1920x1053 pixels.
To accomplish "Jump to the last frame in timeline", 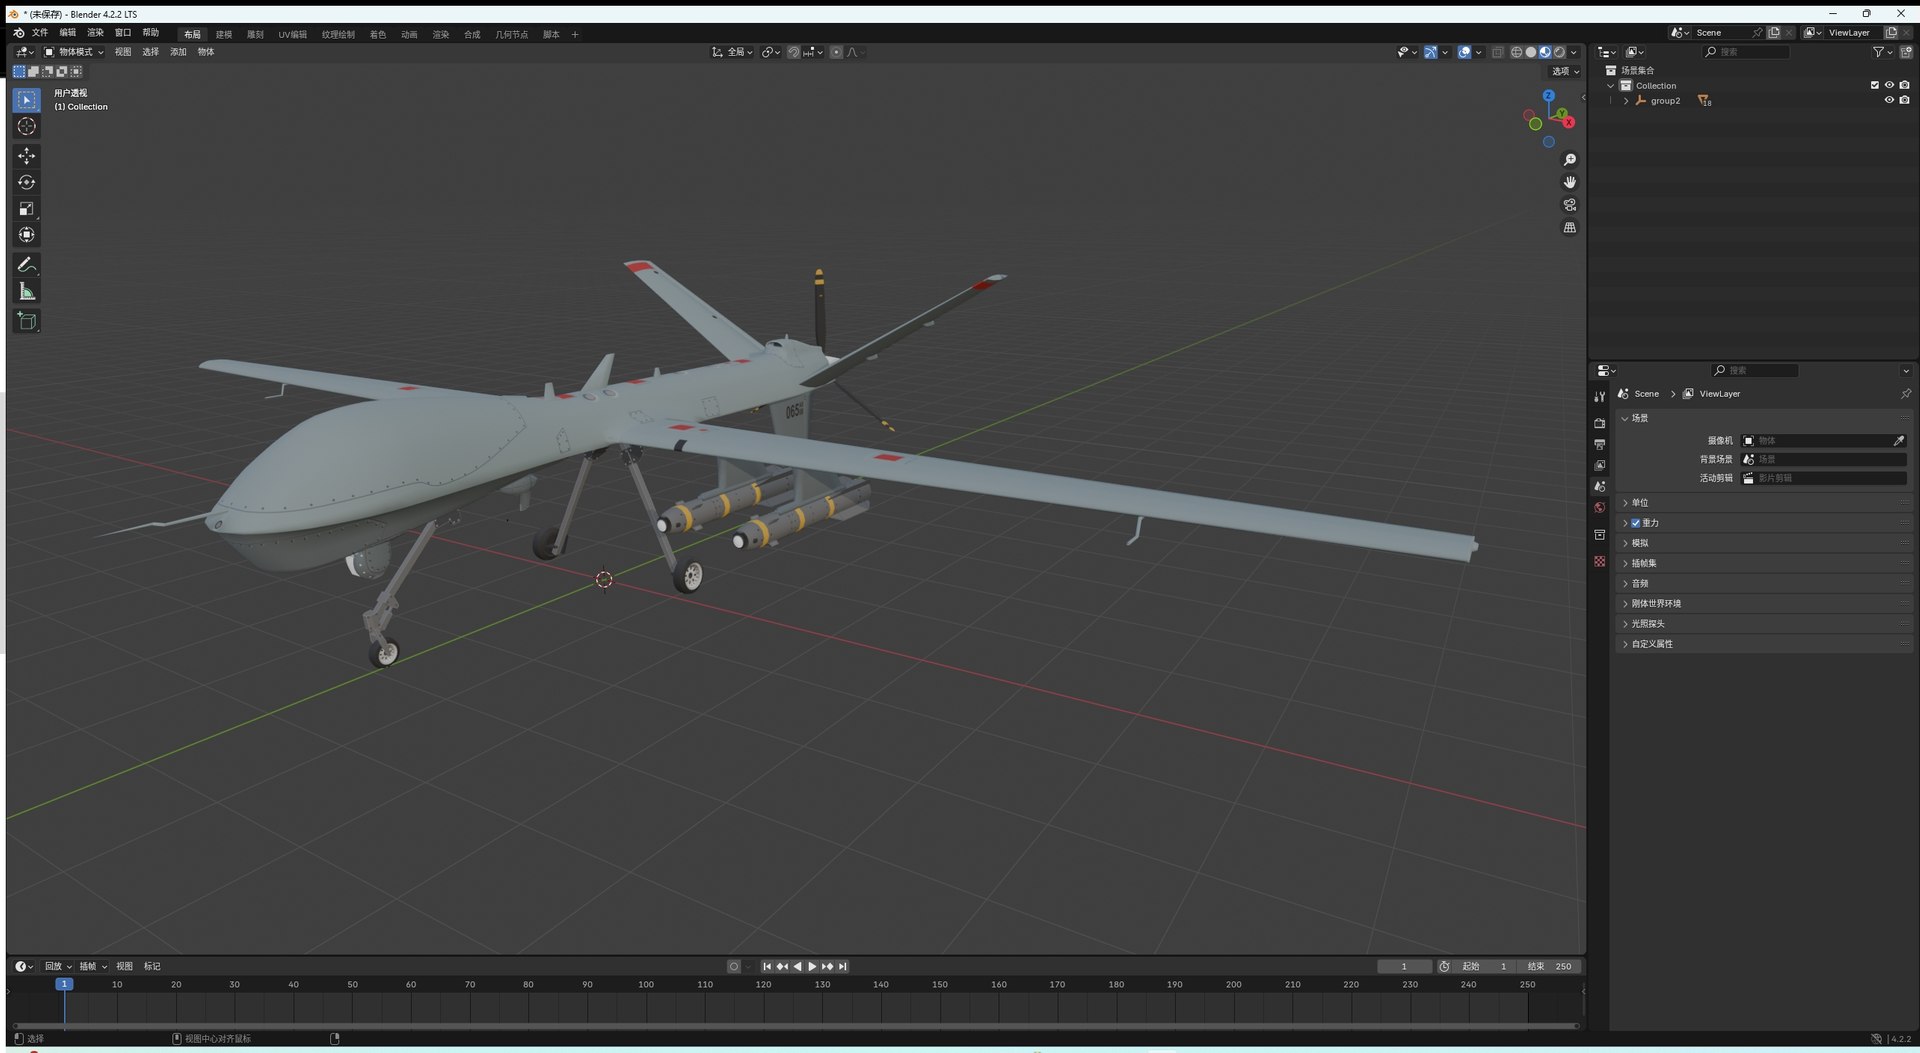I will pyautogui.click(x=843, y=966).
